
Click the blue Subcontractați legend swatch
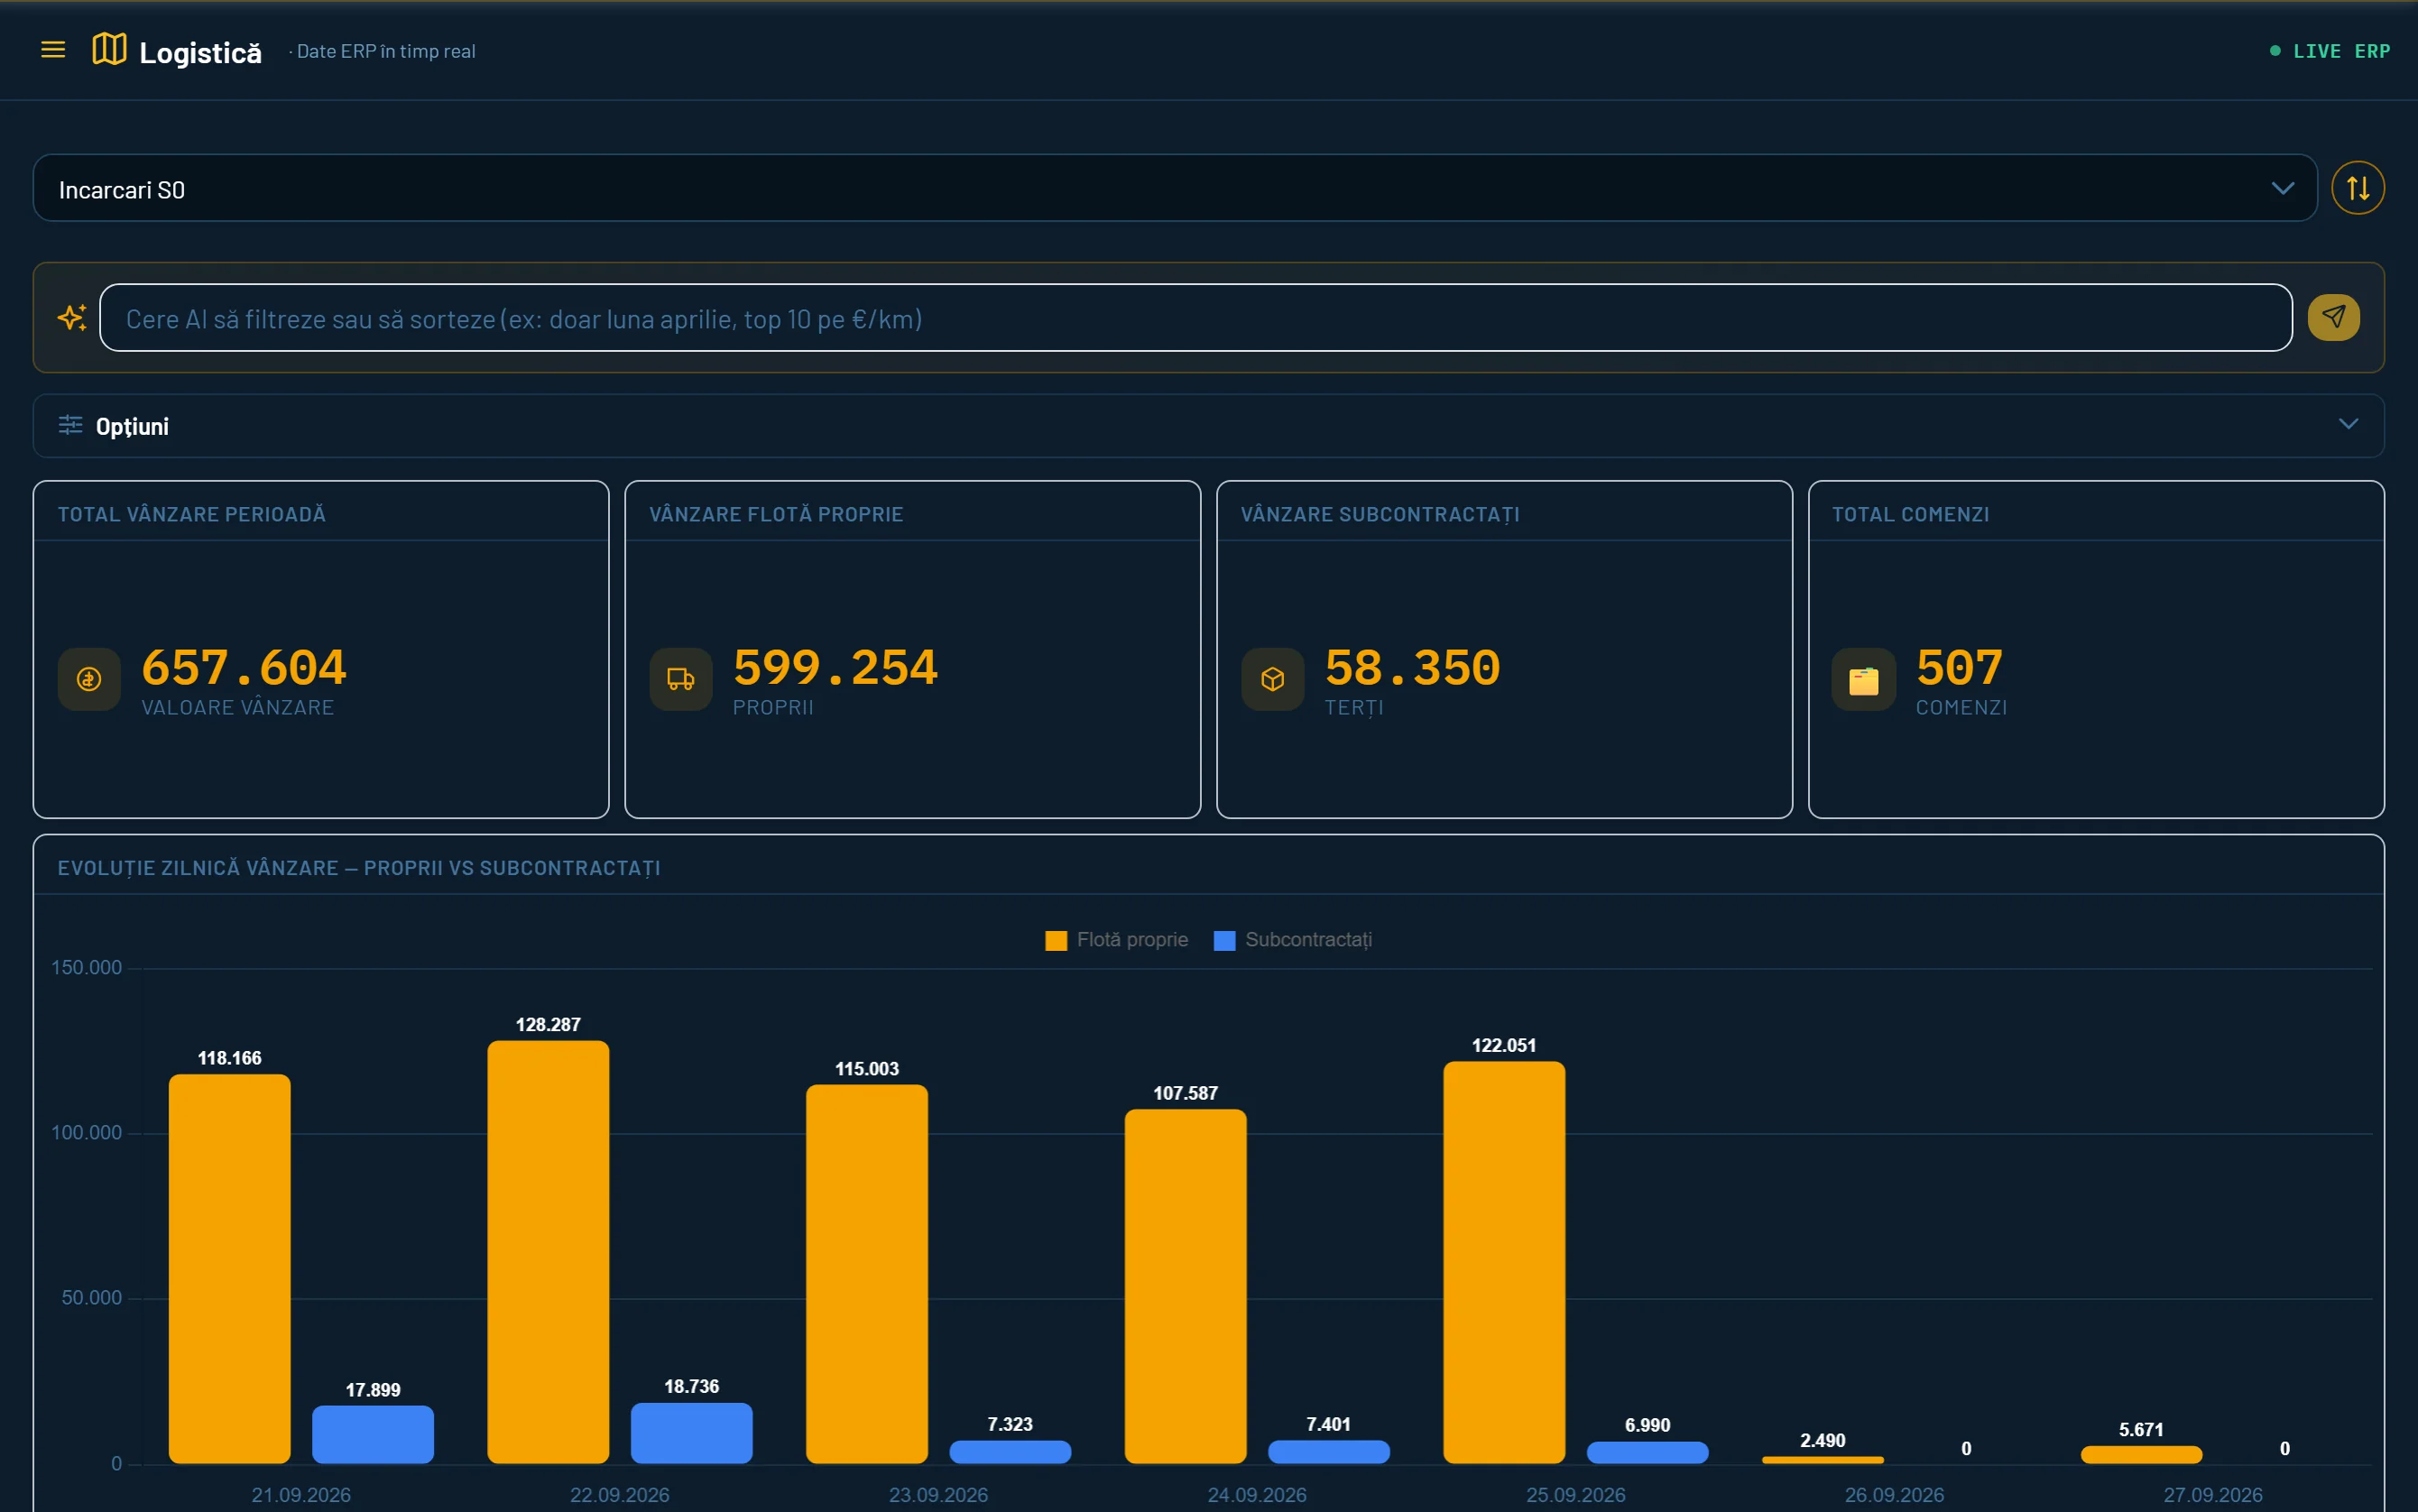point(1224,941)
